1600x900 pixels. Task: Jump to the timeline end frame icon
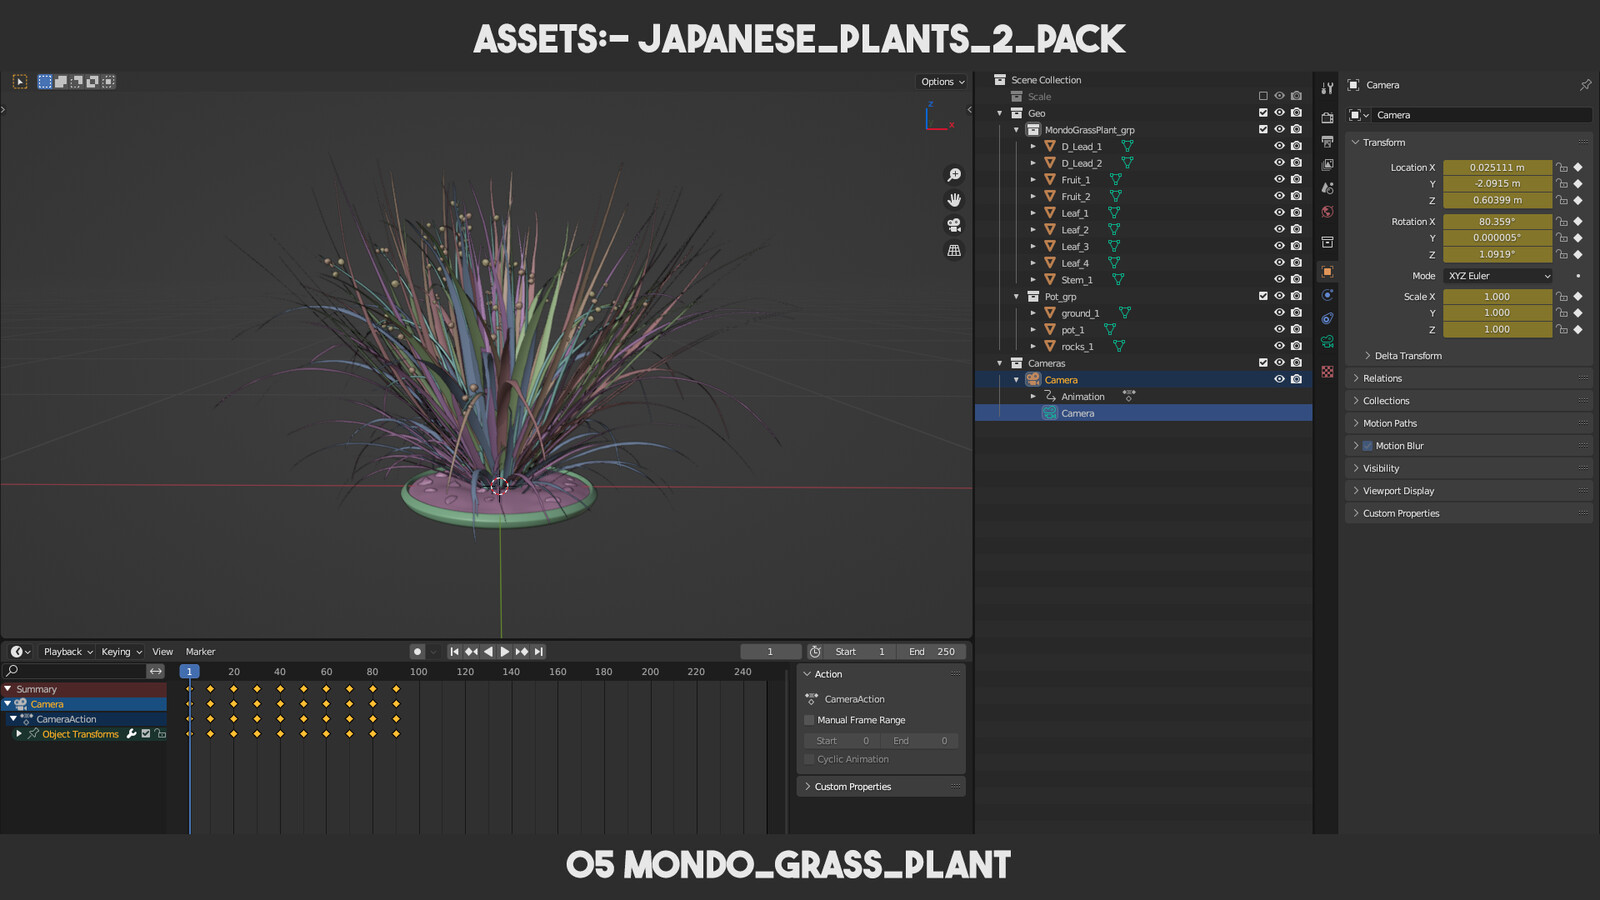[x=539, y=651]
